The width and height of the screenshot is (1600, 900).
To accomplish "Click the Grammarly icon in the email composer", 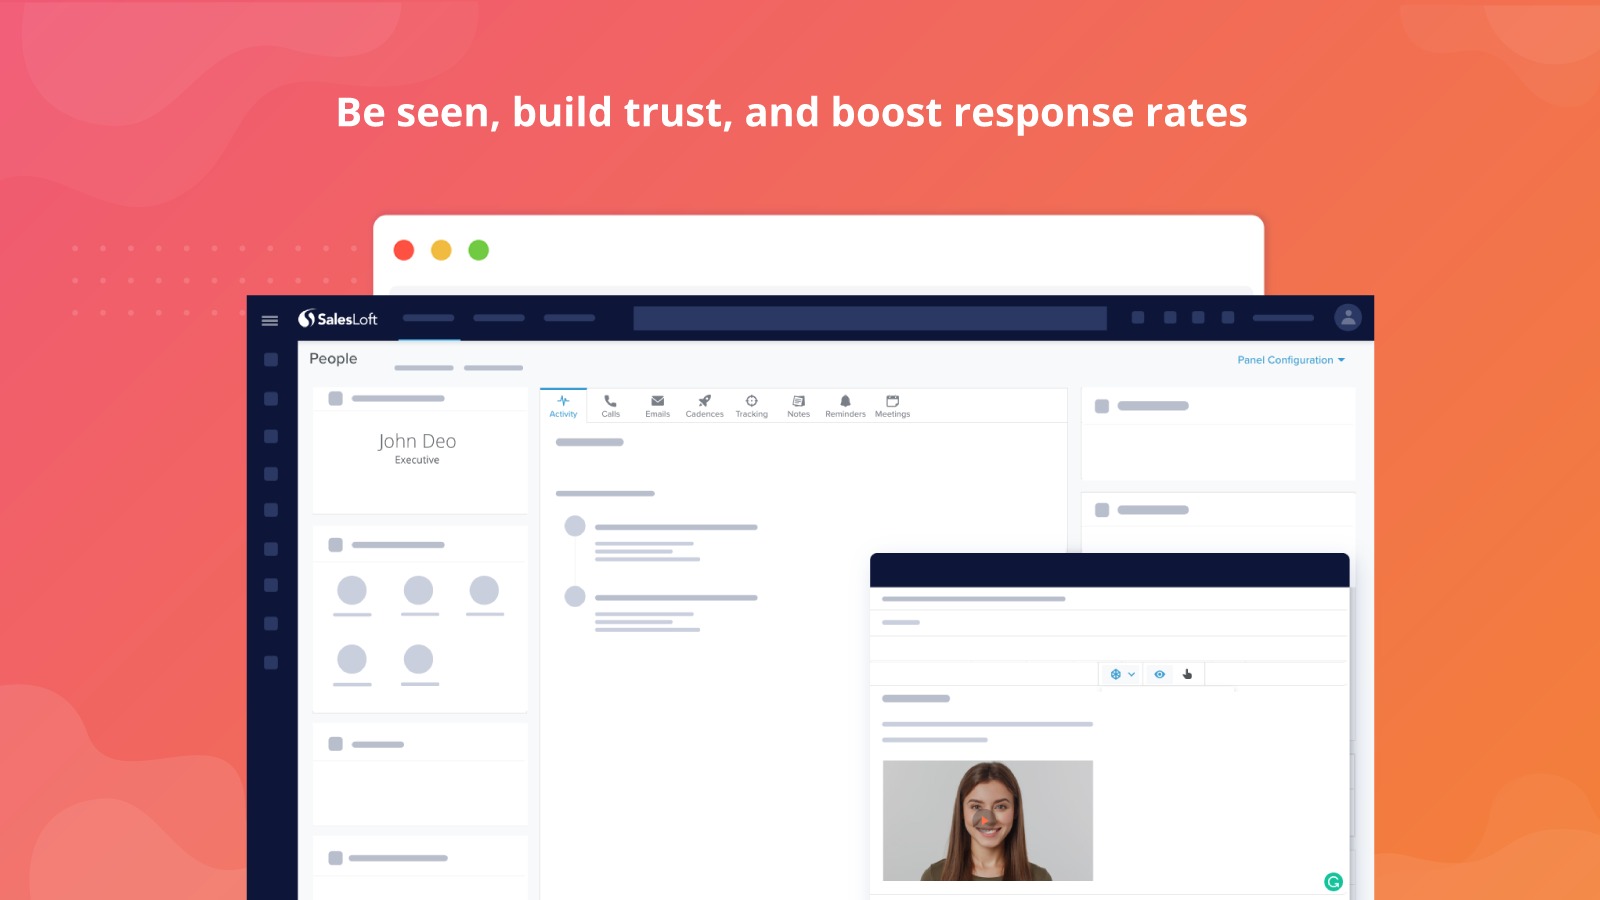I will [x=1333, y=881].
